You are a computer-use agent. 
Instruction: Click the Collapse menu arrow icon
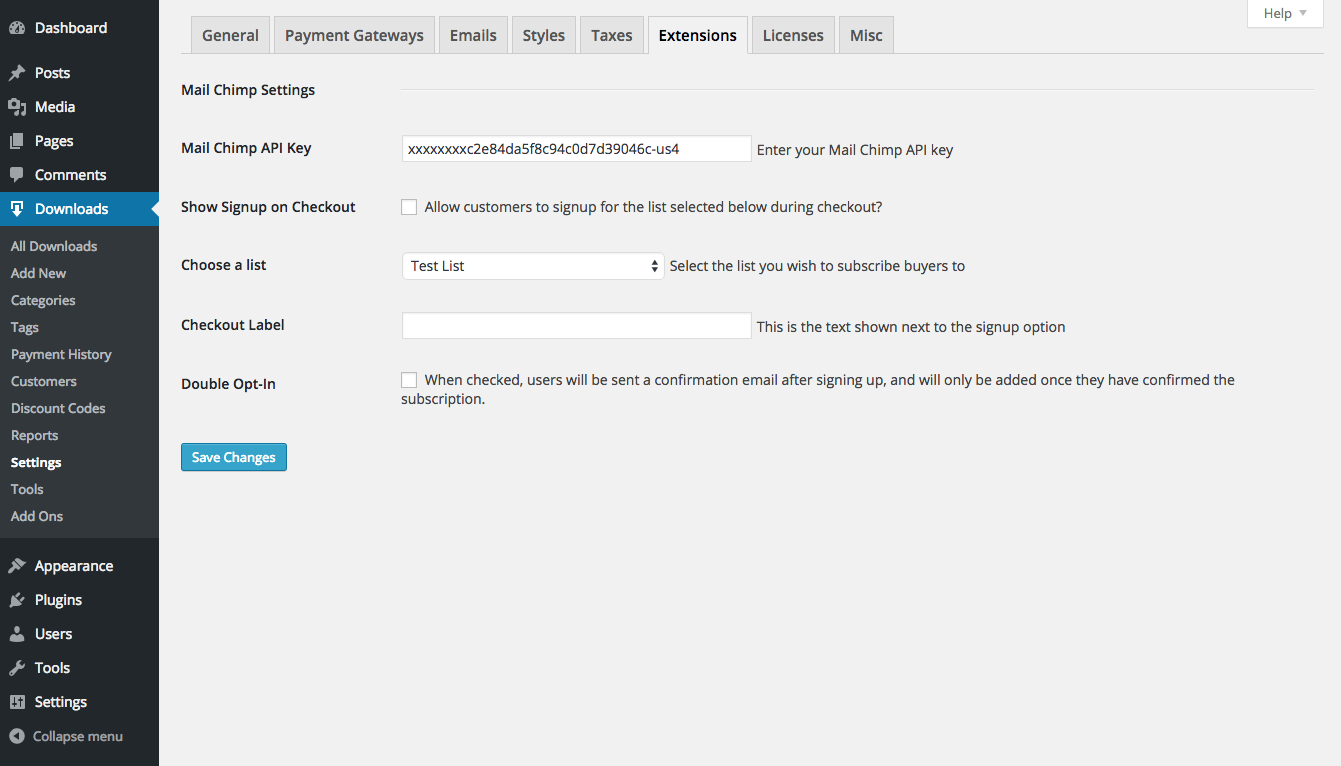click(x=17, y=736)
